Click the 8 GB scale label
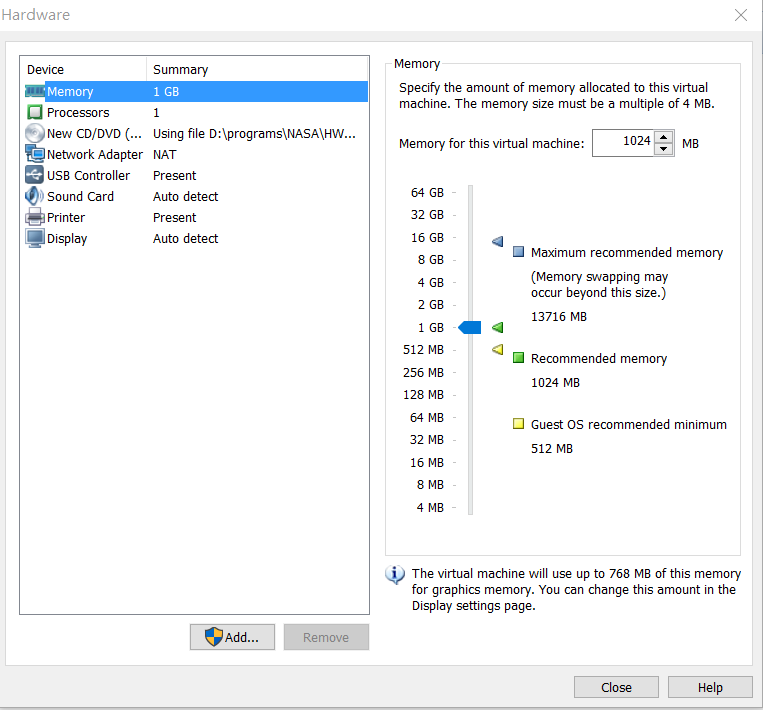 [431, 259]
